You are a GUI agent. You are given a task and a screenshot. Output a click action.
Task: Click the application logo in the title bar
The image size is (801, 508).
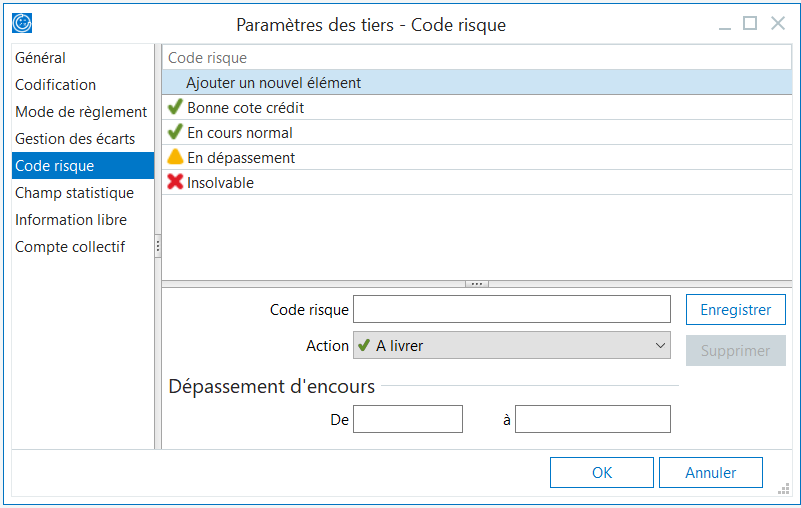click(21, 23)
